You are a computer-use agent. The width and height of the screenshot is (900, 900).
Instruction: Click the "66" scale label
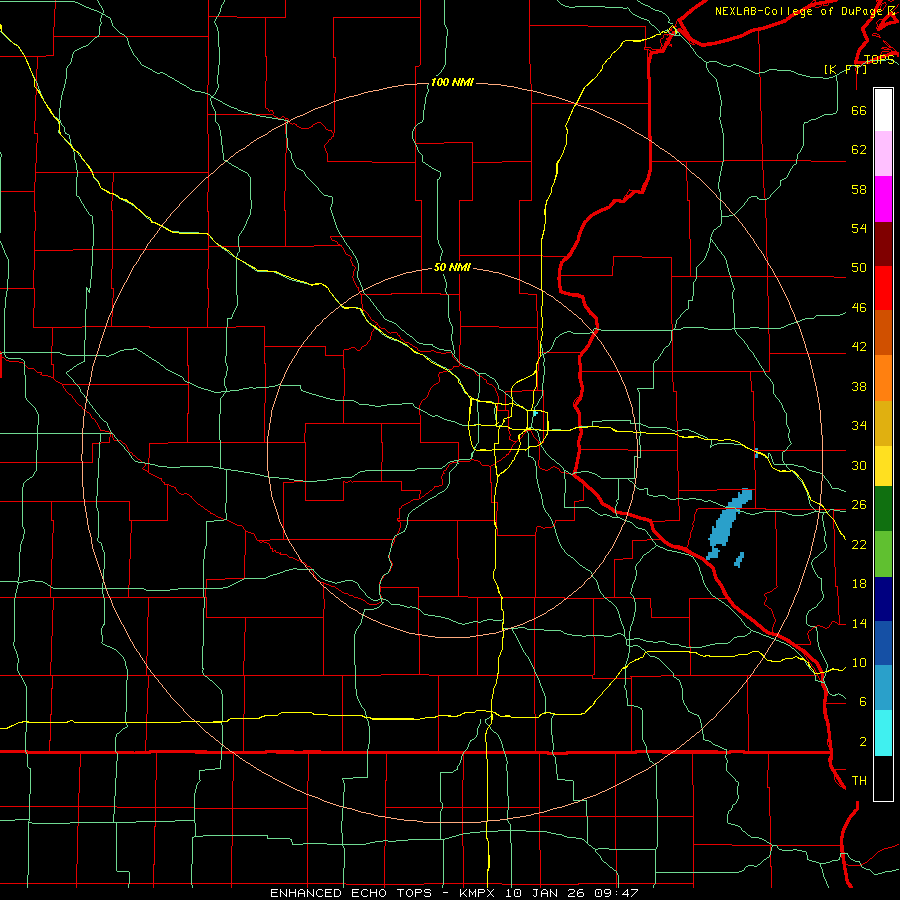tap(859, 110)
